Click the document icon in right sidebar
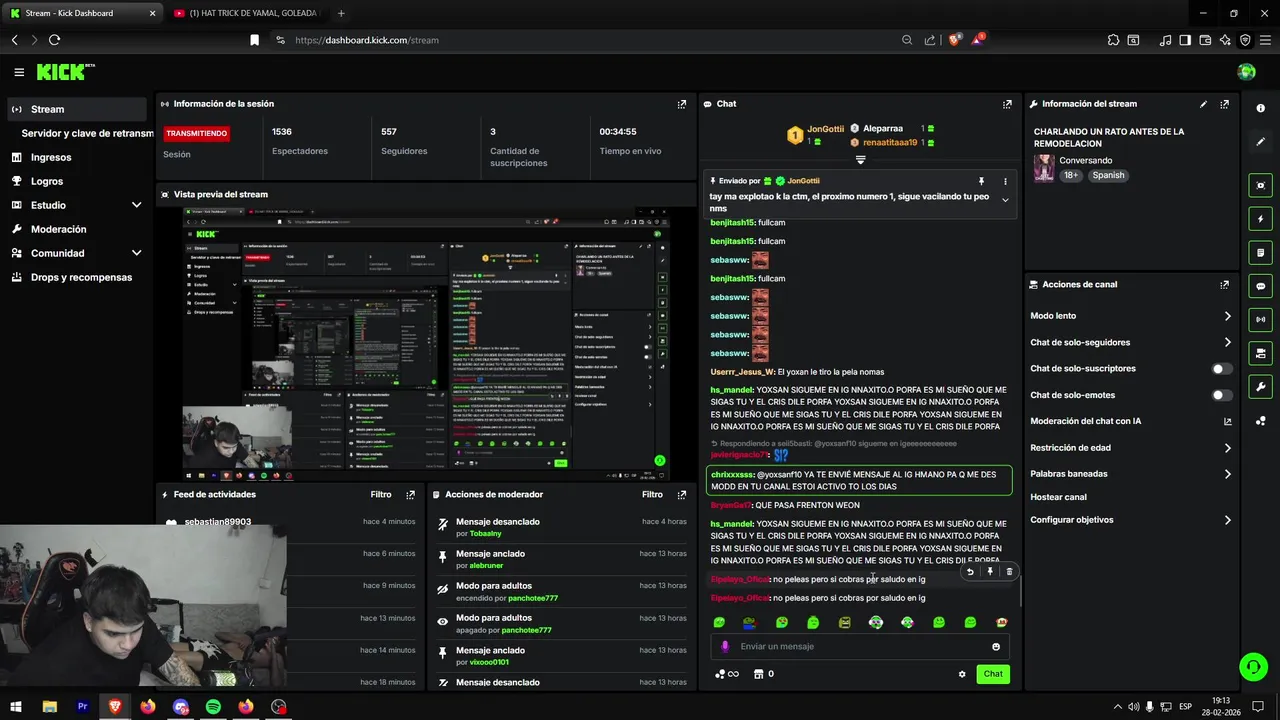 (x=1260, y=252)
